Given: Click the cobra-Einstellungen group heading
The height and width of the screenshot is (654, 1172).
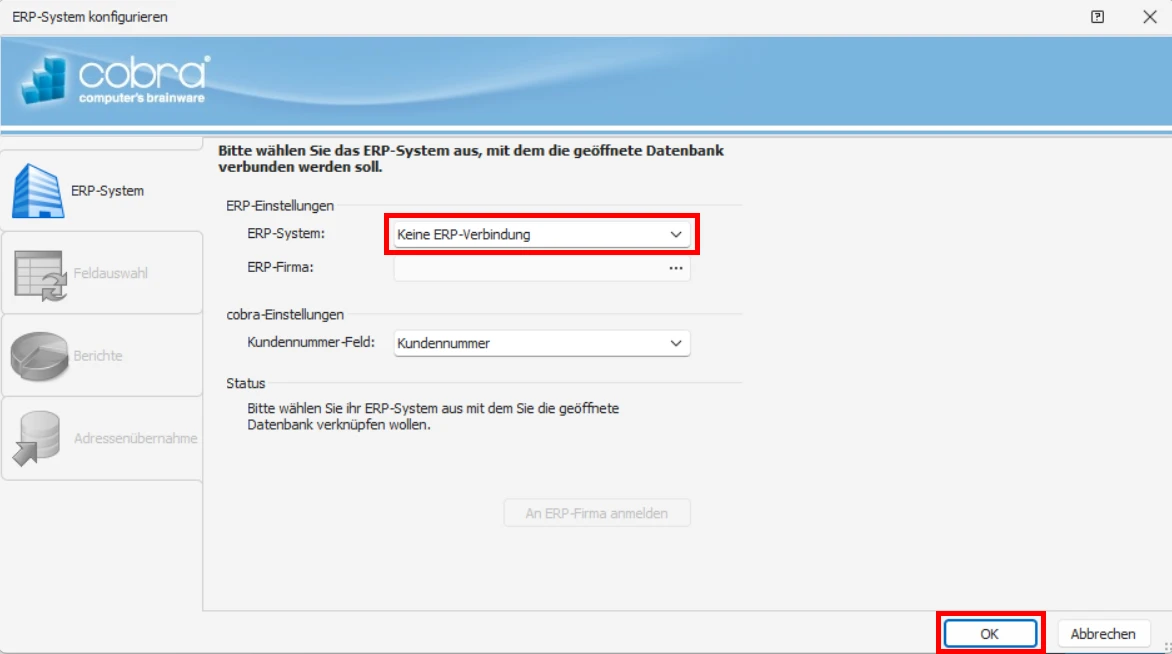Looking at the screenshot, I should pyautogui.click(x=285, y=315).
